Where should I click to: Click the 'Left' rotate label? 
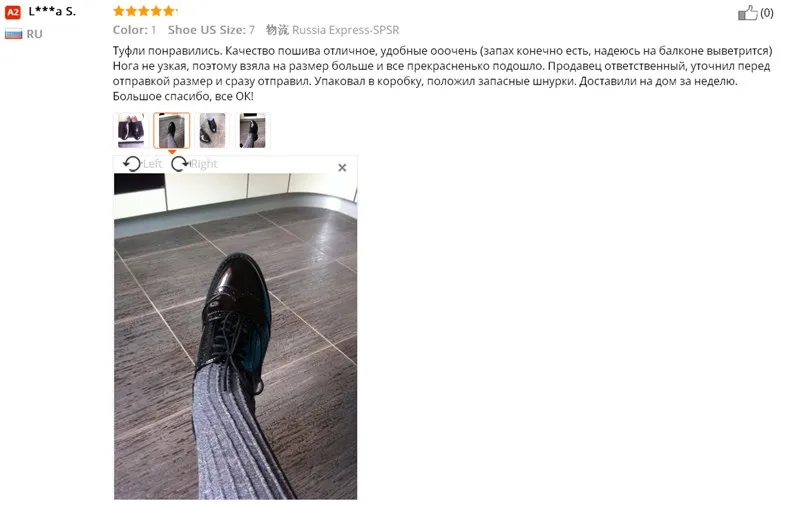click(x=152, y=164)
